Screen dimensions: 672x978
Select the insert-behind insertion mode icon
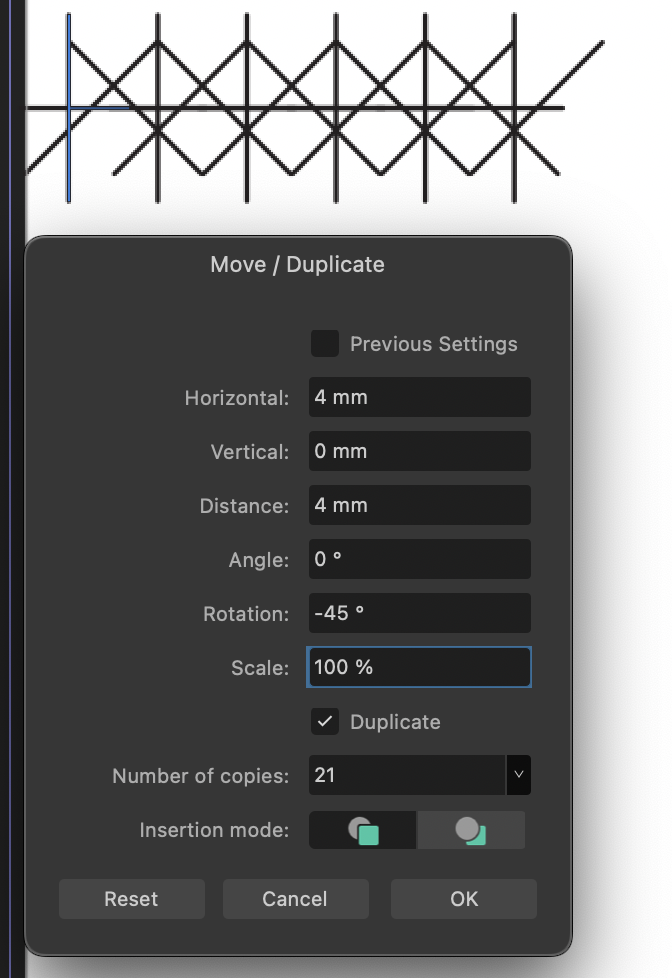(x=471, y=829)
